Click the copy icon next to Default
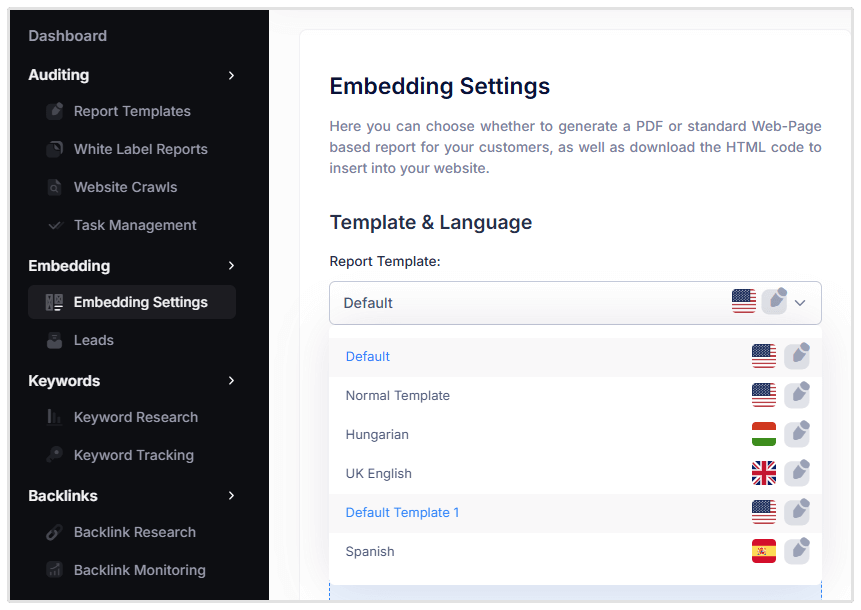This screenshot has width=861, height=610. 797,355
